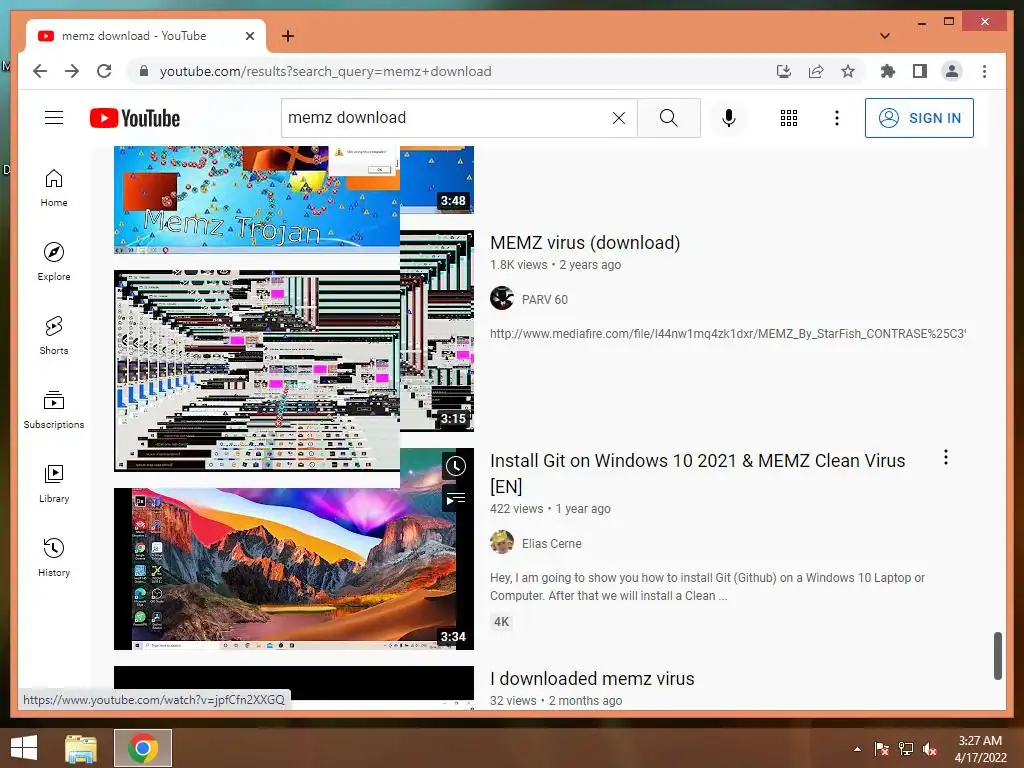This screenshot has width=1024, height=768.
Task: Click the SIGN IN button
Action: pyautogui.click(x=919, y=118)
